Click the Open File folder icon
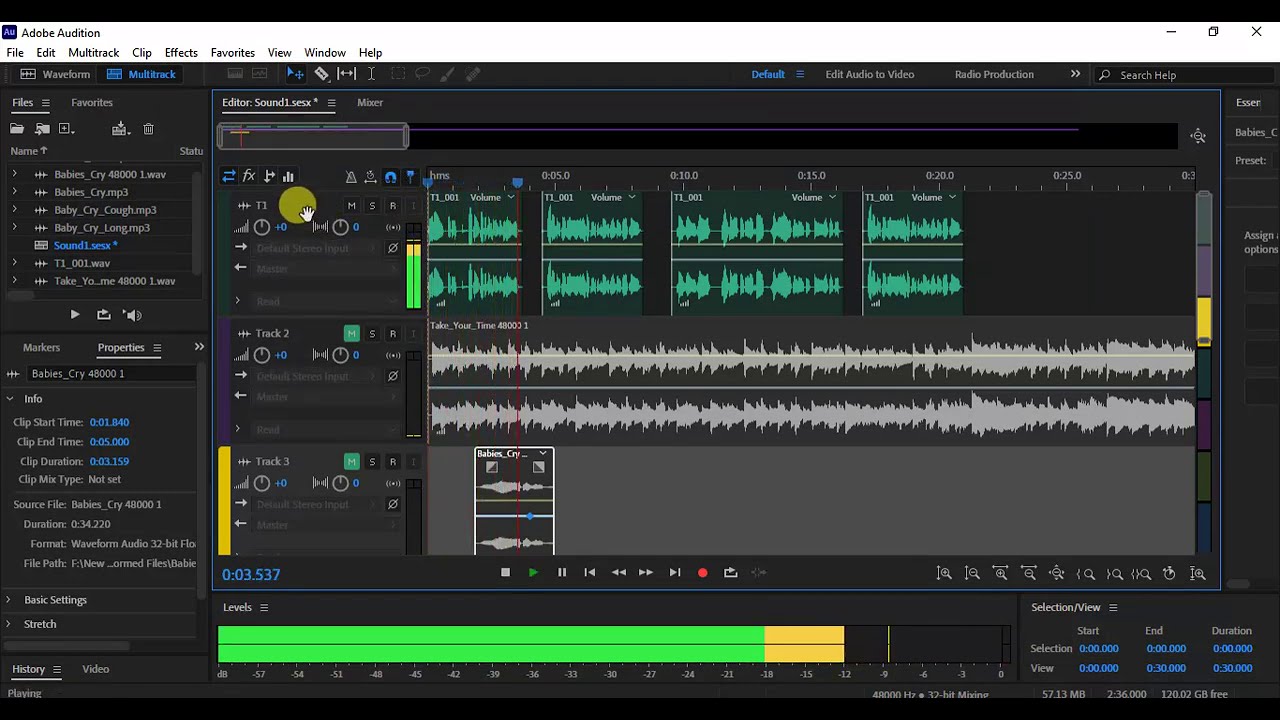Viewport: 1280px width, 720px height. (17, 129)
